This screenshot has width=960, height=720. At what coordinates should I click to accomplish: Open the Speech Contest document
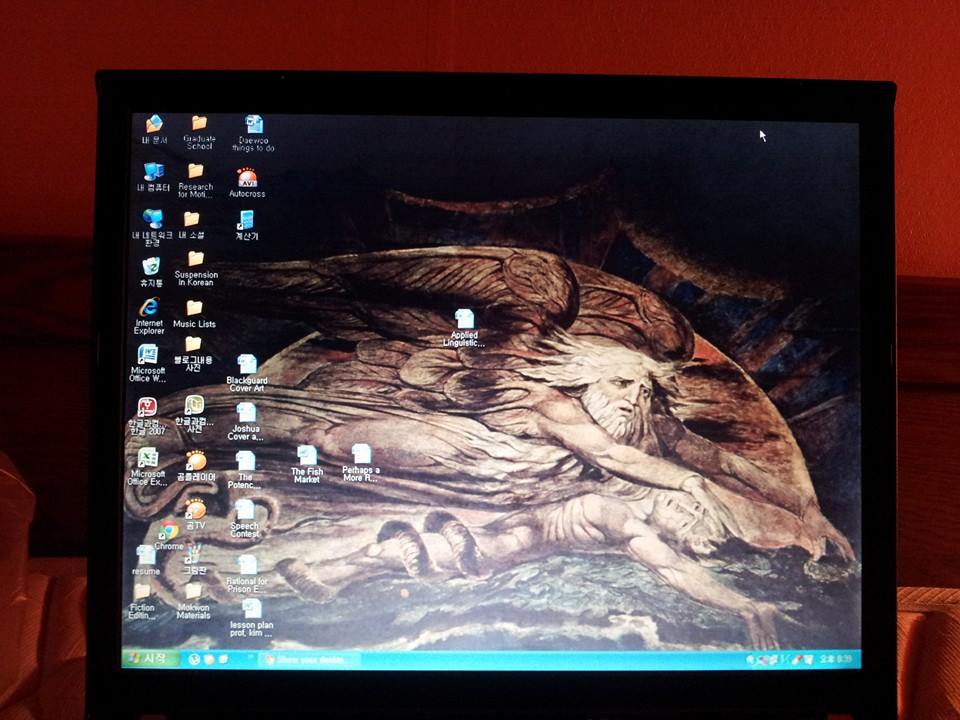point(245,511)
